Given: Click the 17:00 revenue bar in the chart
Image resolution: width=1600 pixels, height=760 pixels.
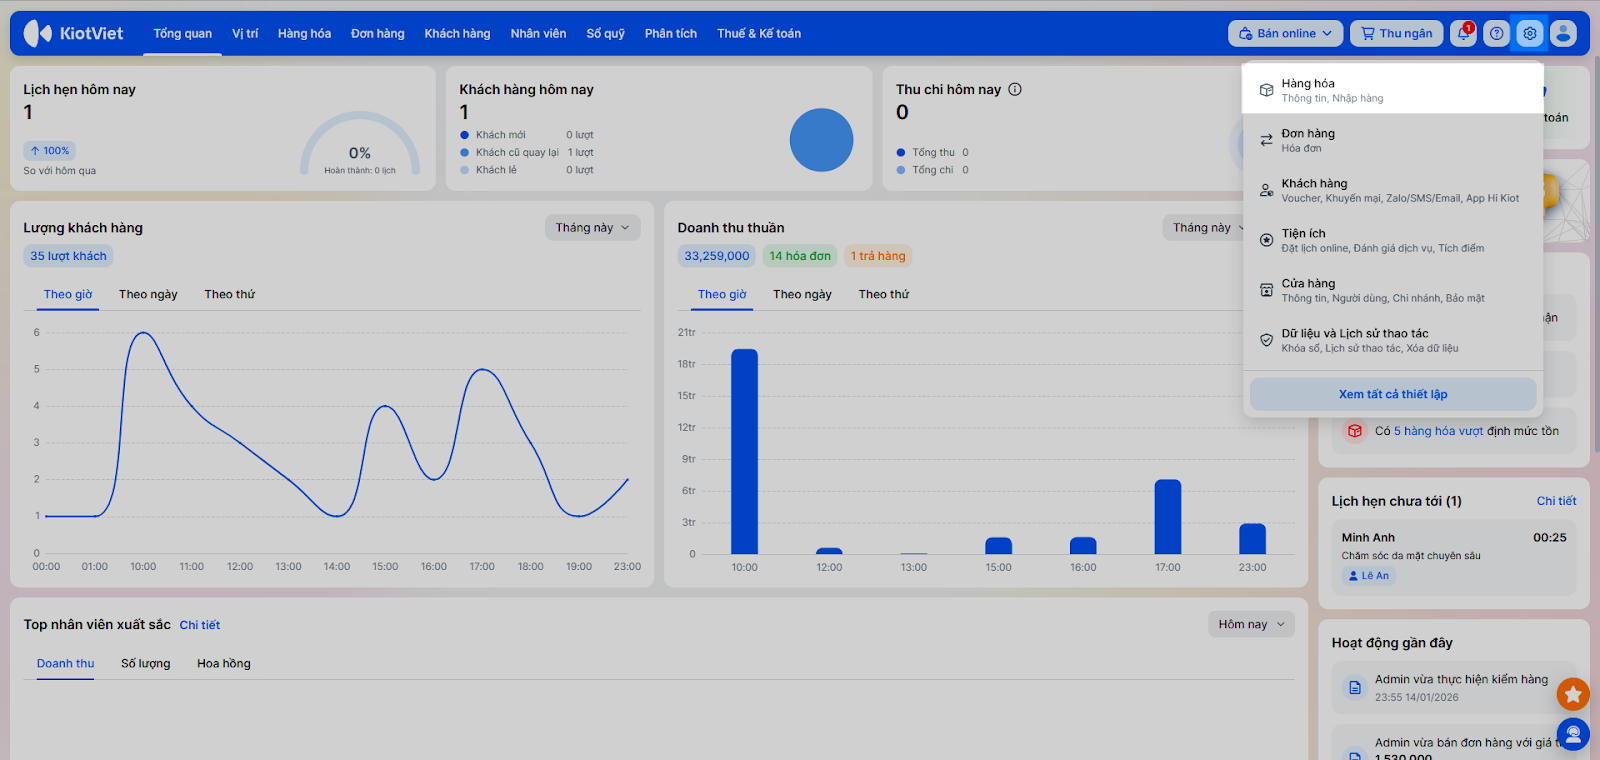Looking at the screenshot, I should [x=1168, y=517].
